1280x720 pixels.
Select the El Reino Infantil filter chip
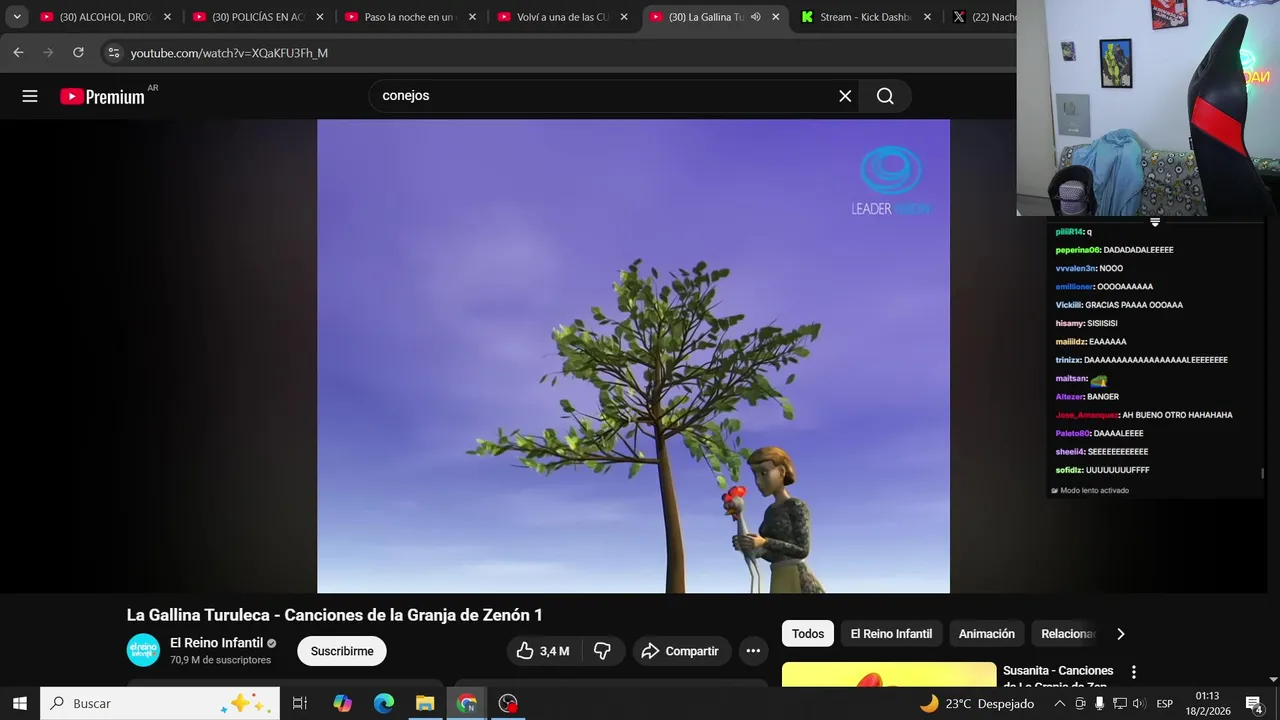point(891,634)
